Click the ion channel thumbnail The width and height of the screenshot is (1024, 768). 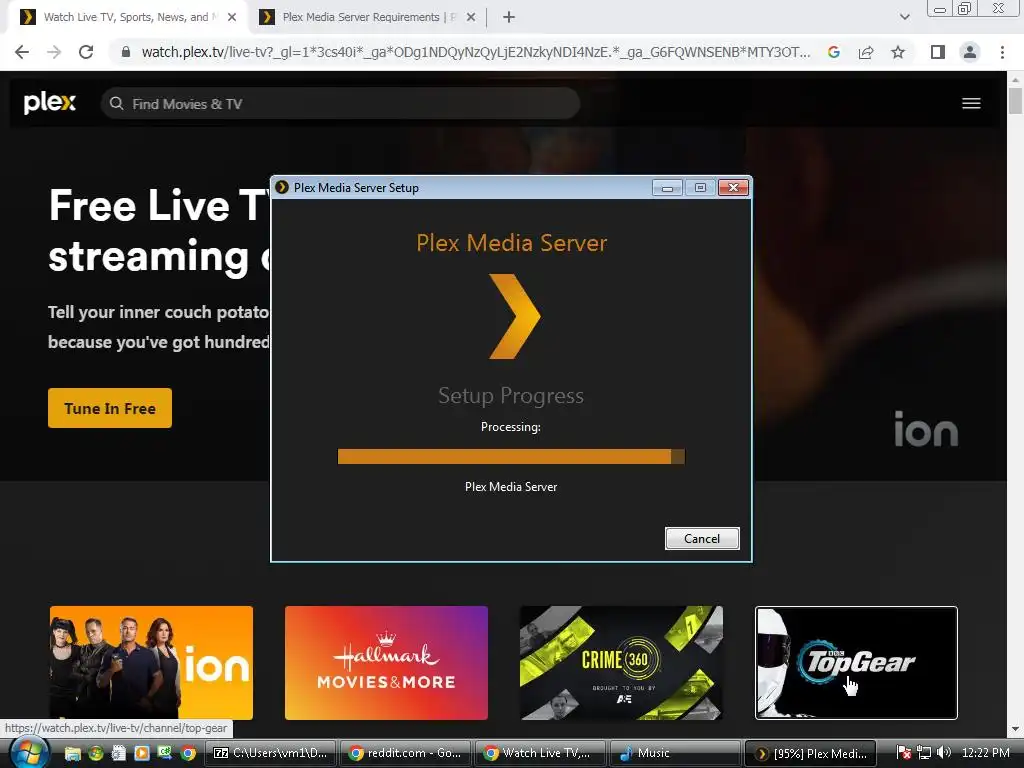[151, 662]
